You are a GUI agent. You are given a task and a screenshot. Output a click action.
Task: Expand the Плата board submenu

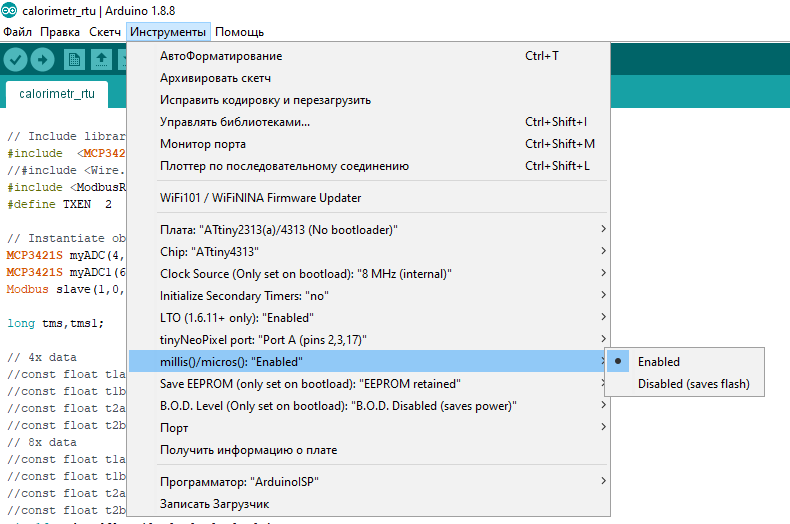pyautogui.click(x=368, y=230)
